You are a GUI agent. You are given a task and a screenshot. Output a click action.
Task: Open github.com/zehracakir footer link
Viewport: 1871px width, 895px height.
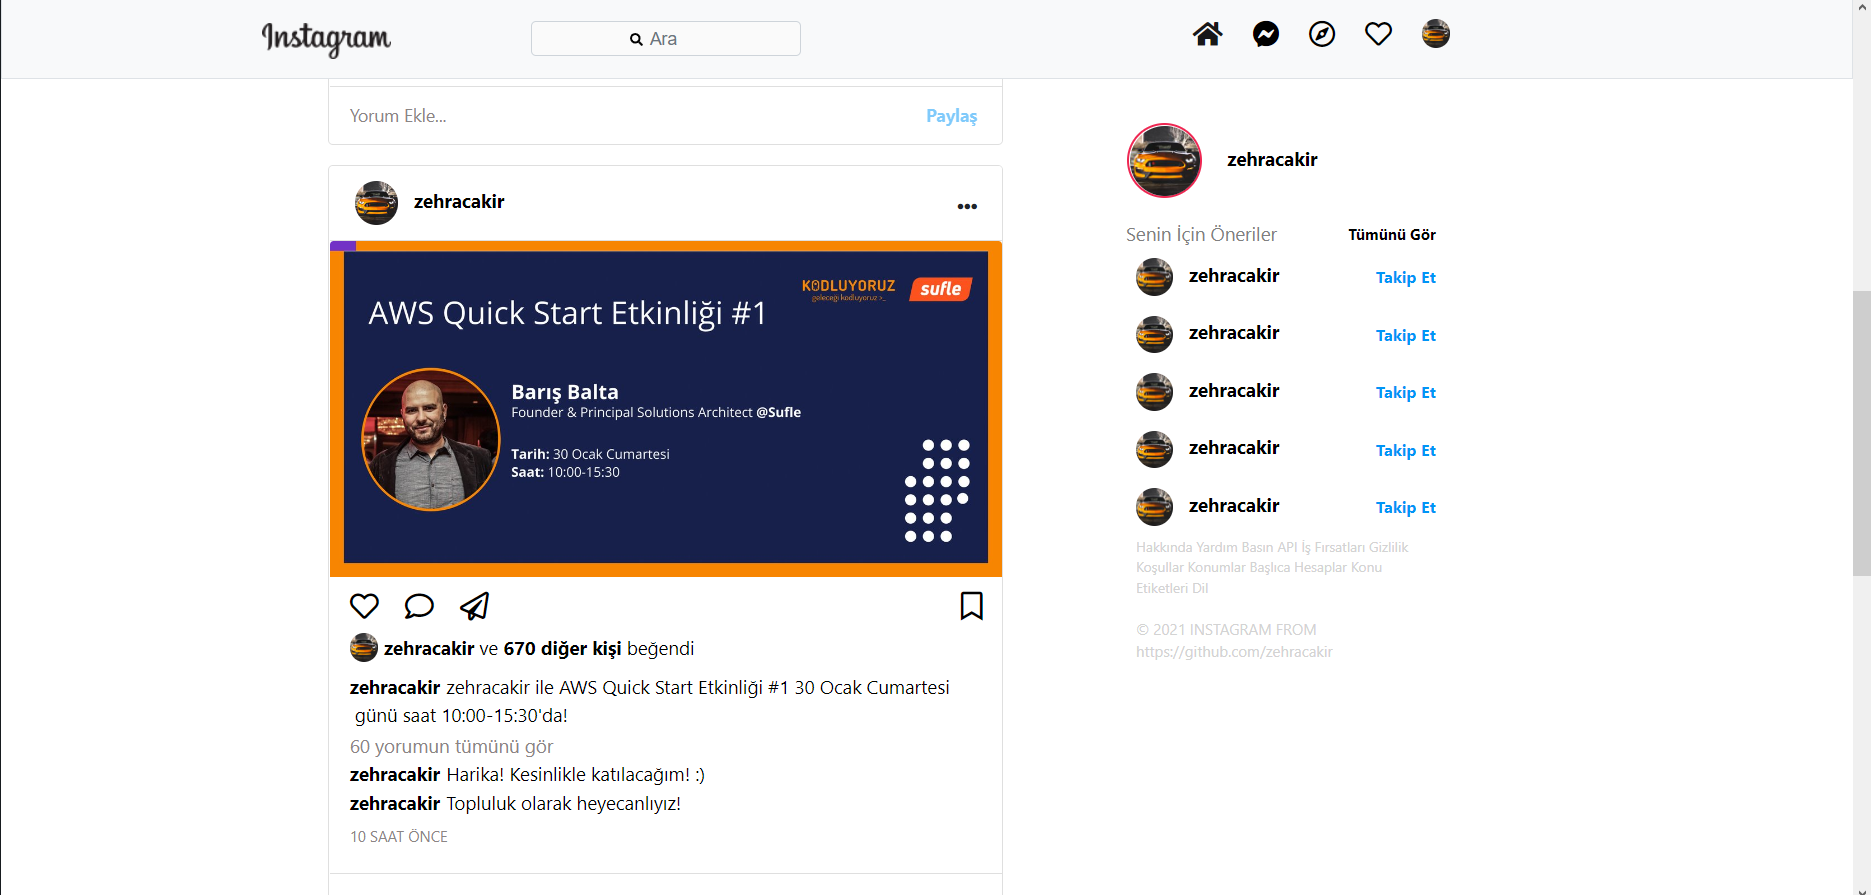(x=1234, y=652)
